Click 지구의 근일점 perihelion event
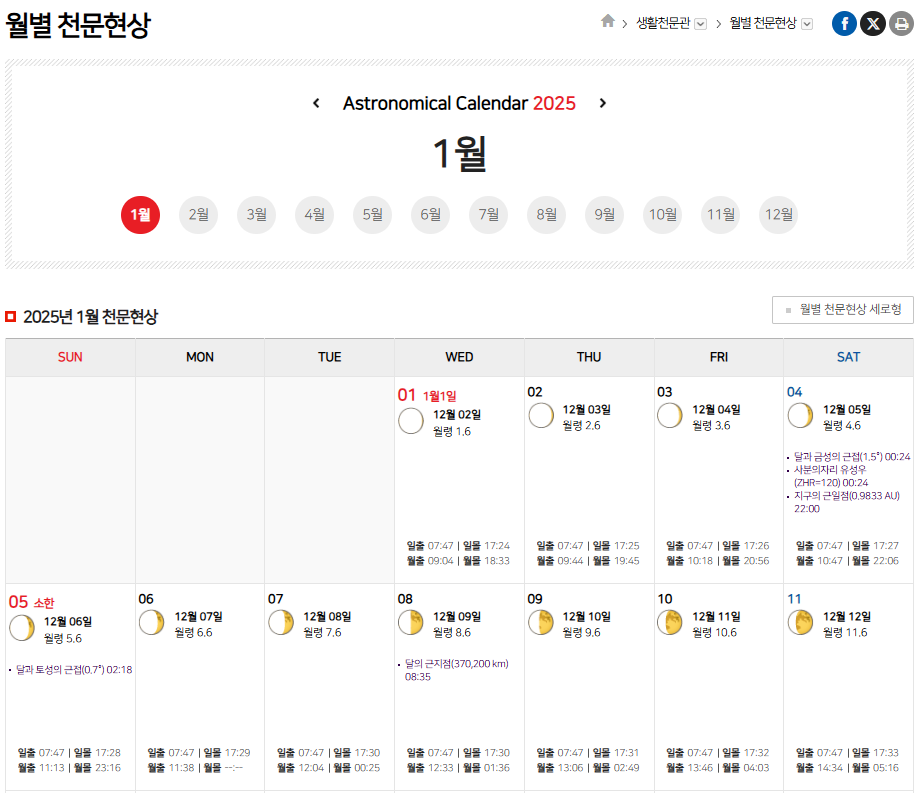This screenshot has height=793, width=920. [x=846, y=495]
